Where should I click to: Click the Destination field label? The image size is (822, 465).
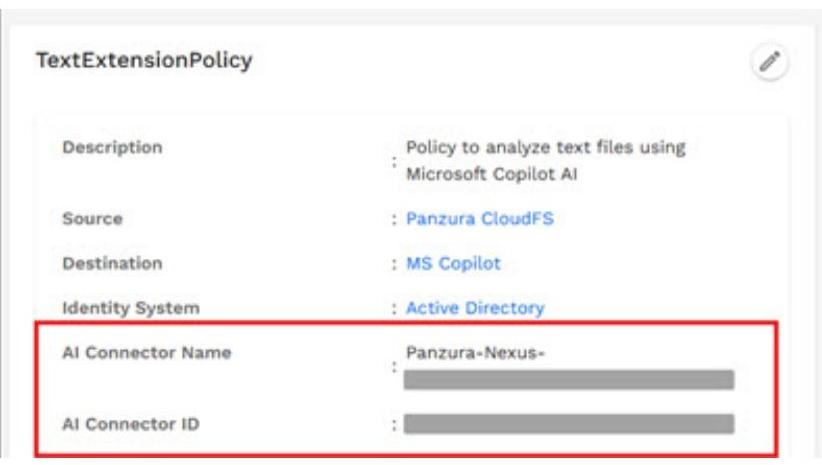pyautogui.click(x=112, y=263)
